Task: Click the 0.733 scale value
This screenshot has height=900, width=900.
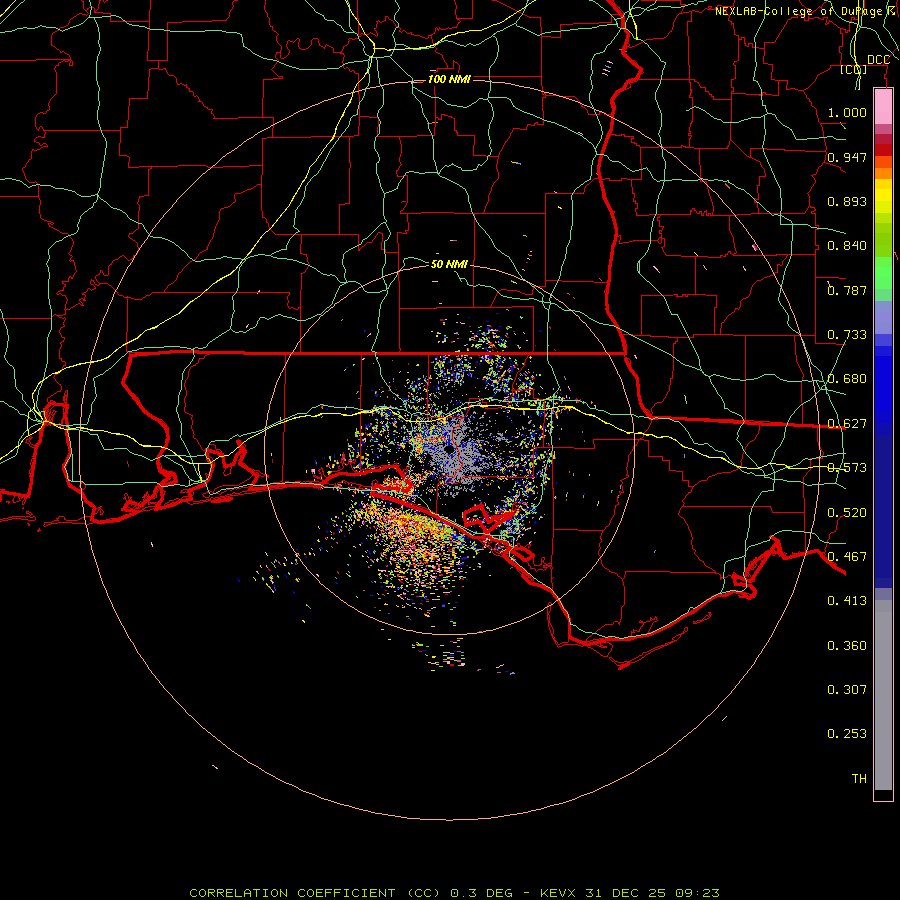Action: [x=847, y=335]
